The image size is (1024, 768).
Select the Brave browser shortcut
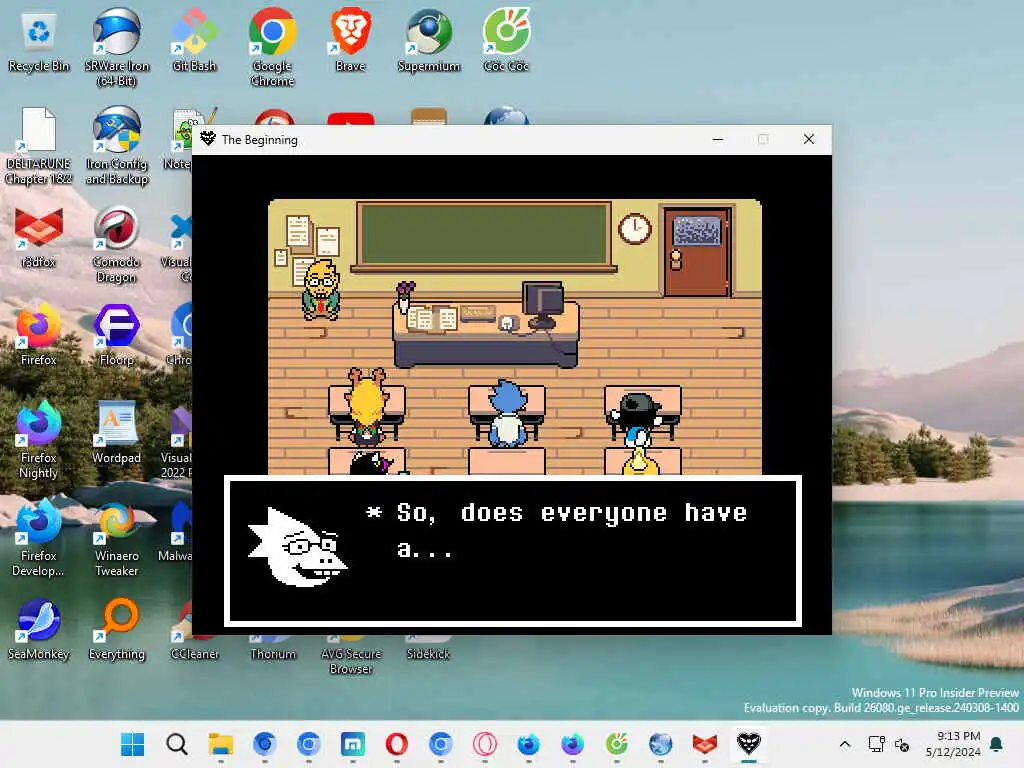351,40
